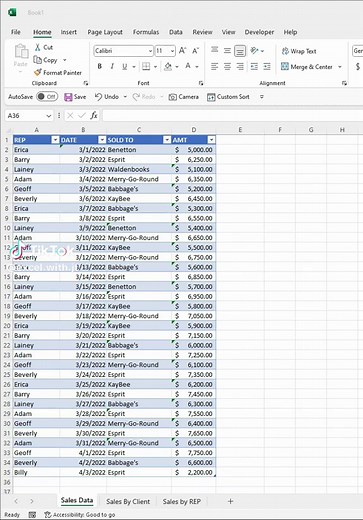Center text horizontally
The width and height of the screenshot is (363, 520).
click(x=227, y=67)
